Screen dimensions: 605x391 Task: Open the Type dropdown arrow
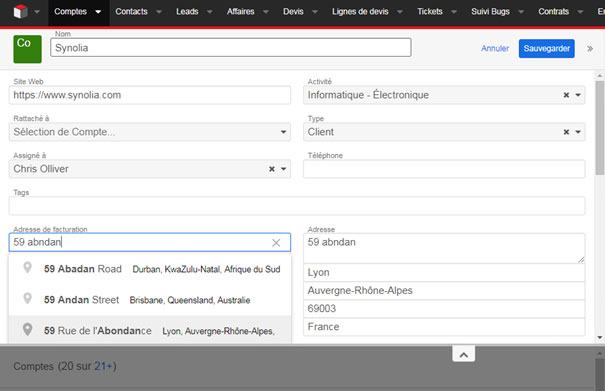tap(578, 132)
